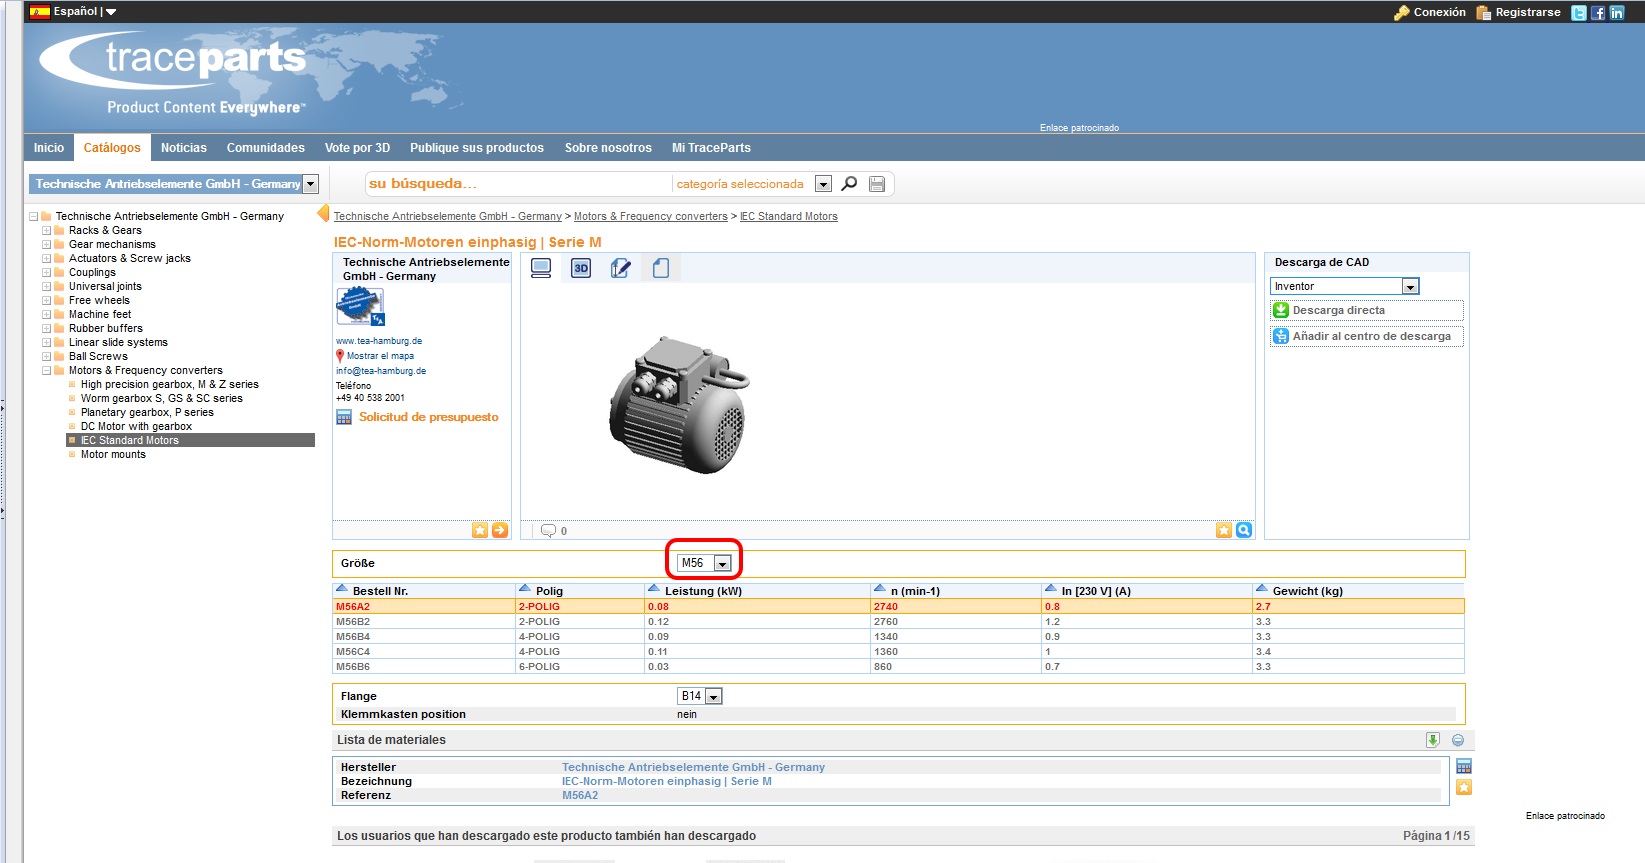The height and width of the screenshot is (863, 1645).
Task: Open the Comunidades tab
Action: pos(266,148)
